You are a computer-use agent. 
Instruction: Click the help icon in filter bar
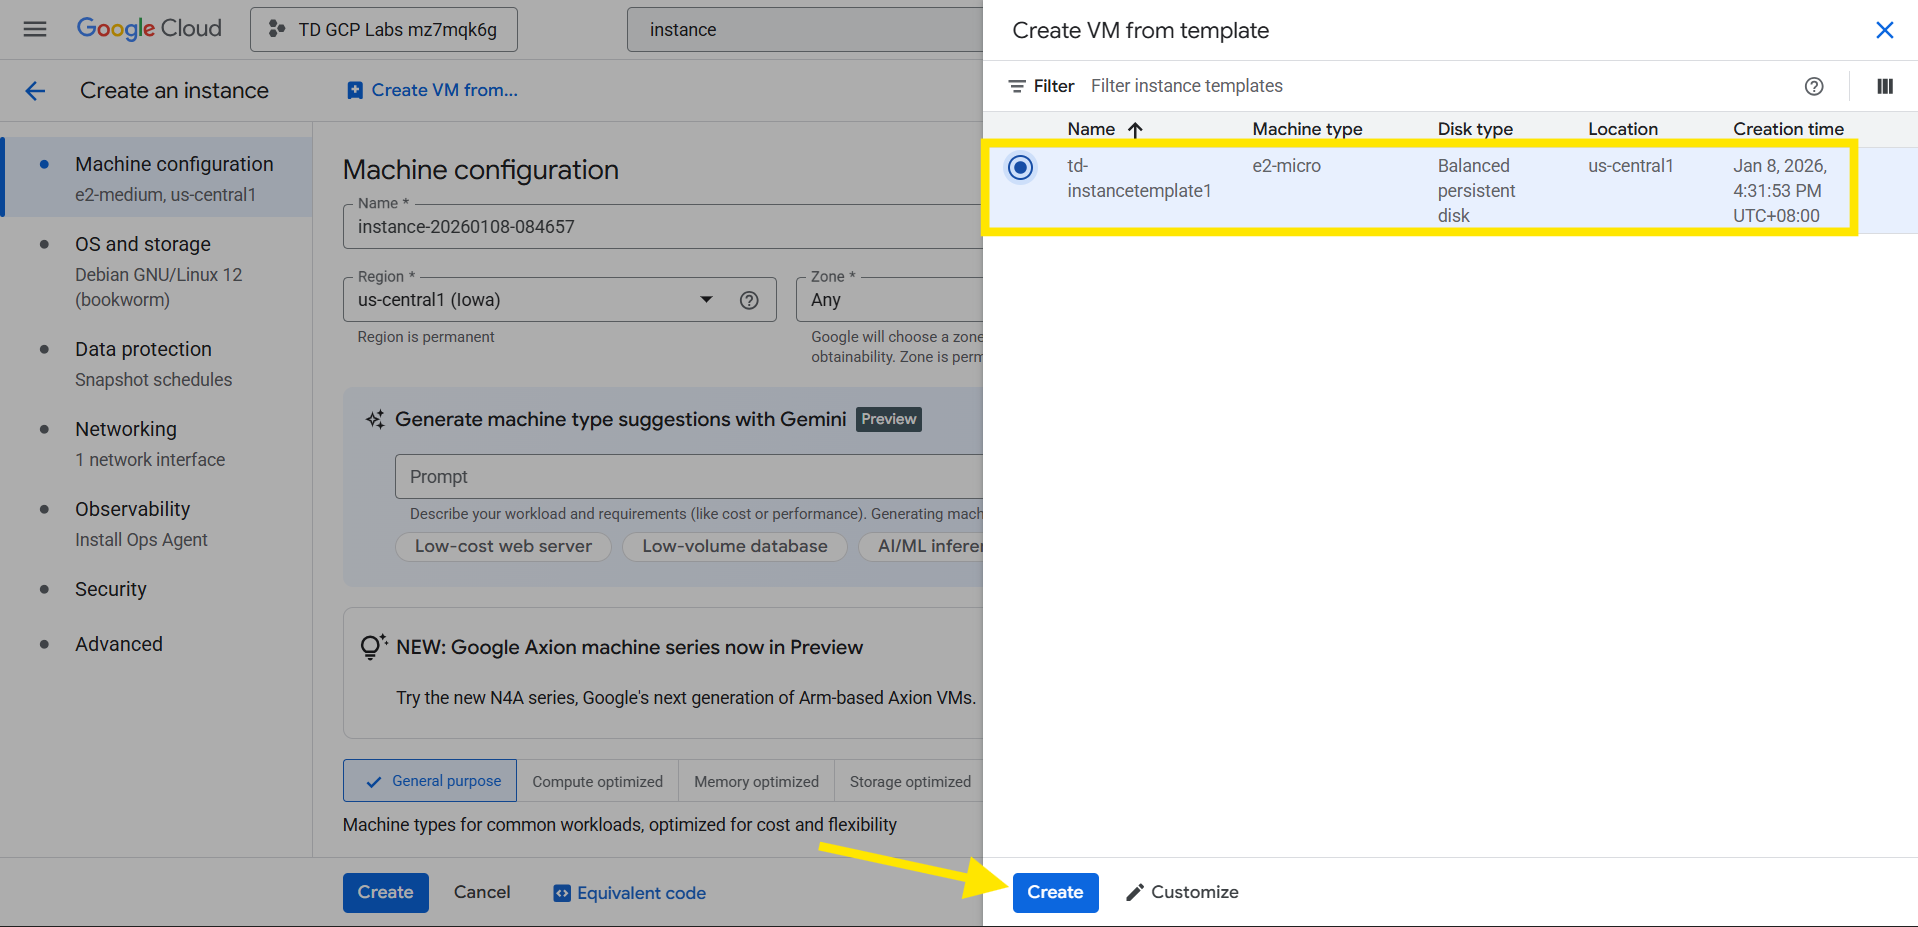point(1813,86)
